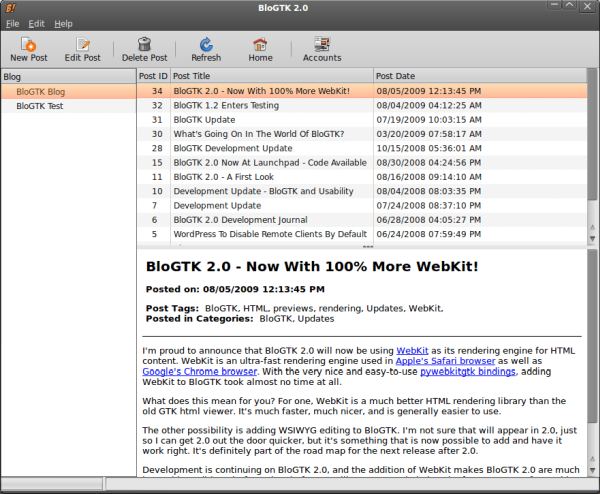Screen dimensions: 600x494
Task: Open the Help menu
Action: click(63, 24)
